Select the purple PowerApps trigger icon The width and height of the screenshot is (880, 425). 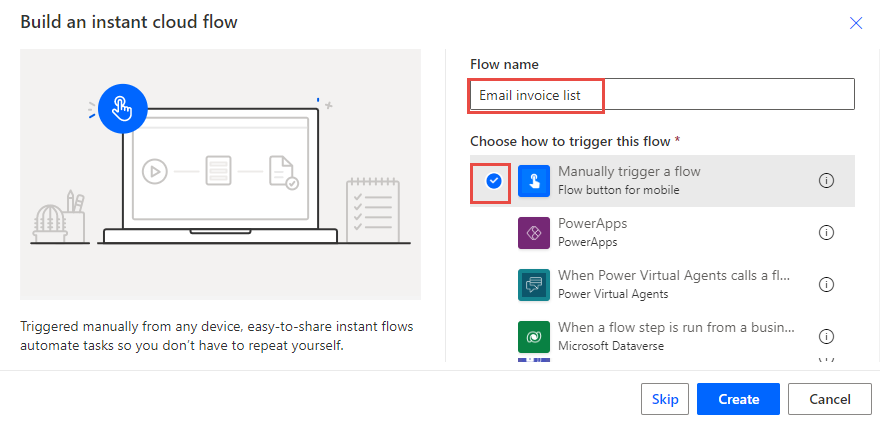[534, 232]
